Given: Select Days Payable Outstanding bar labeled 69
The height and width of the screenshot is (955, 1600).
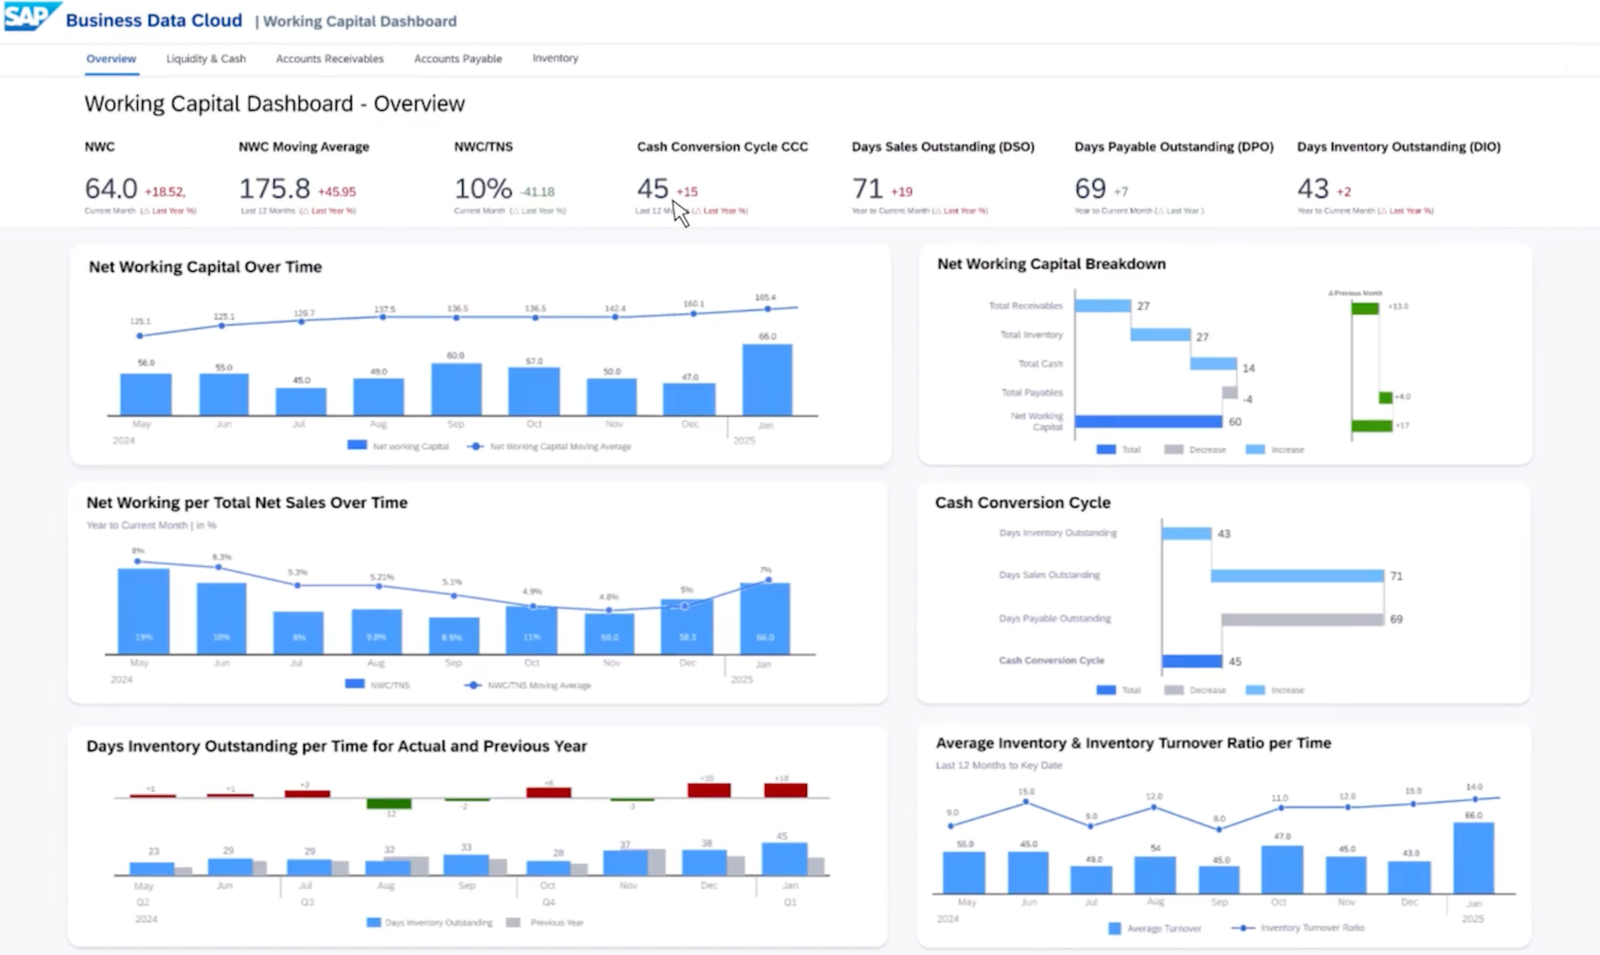Looking at the screenshot, I should click(x=1303, y=620).
